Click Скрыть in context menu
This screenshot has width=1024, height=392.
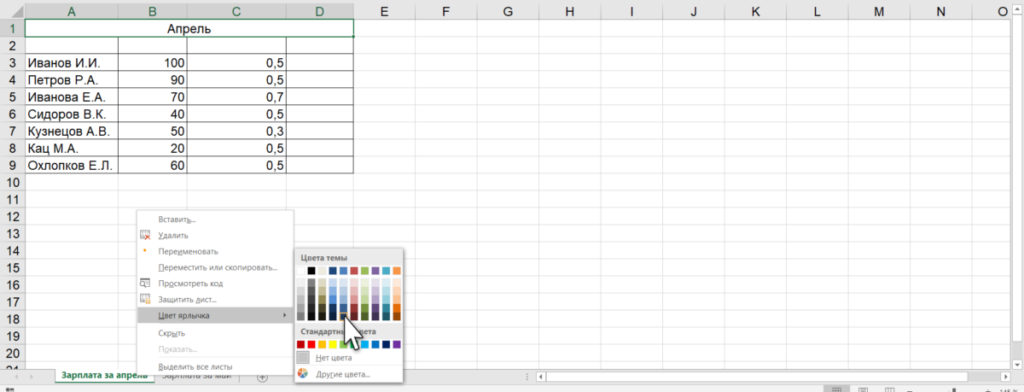[172, 333]
